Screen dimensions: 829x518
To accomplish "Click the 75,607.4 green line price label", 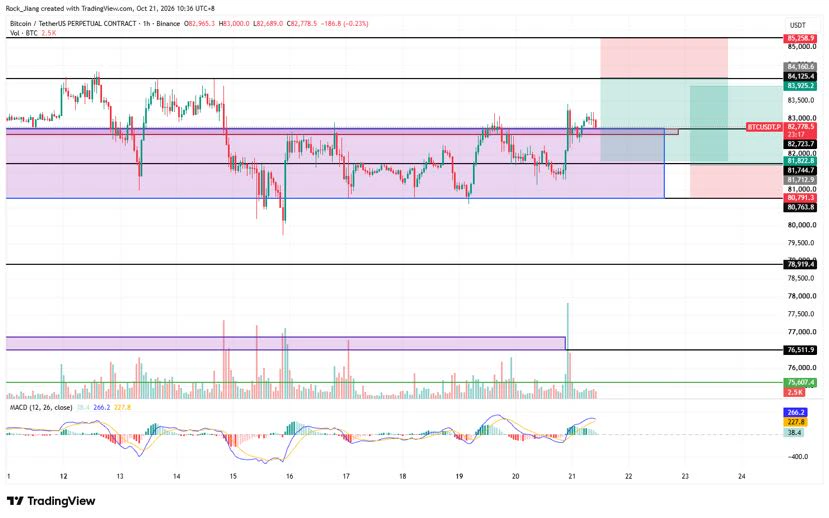I will point(799,382).
